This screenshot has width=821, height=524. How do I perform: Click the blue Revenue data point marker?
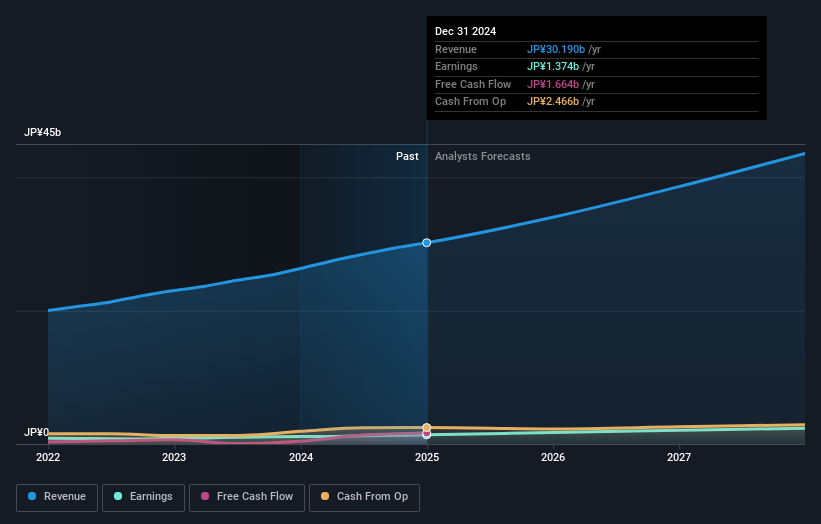tap(427, 242)
